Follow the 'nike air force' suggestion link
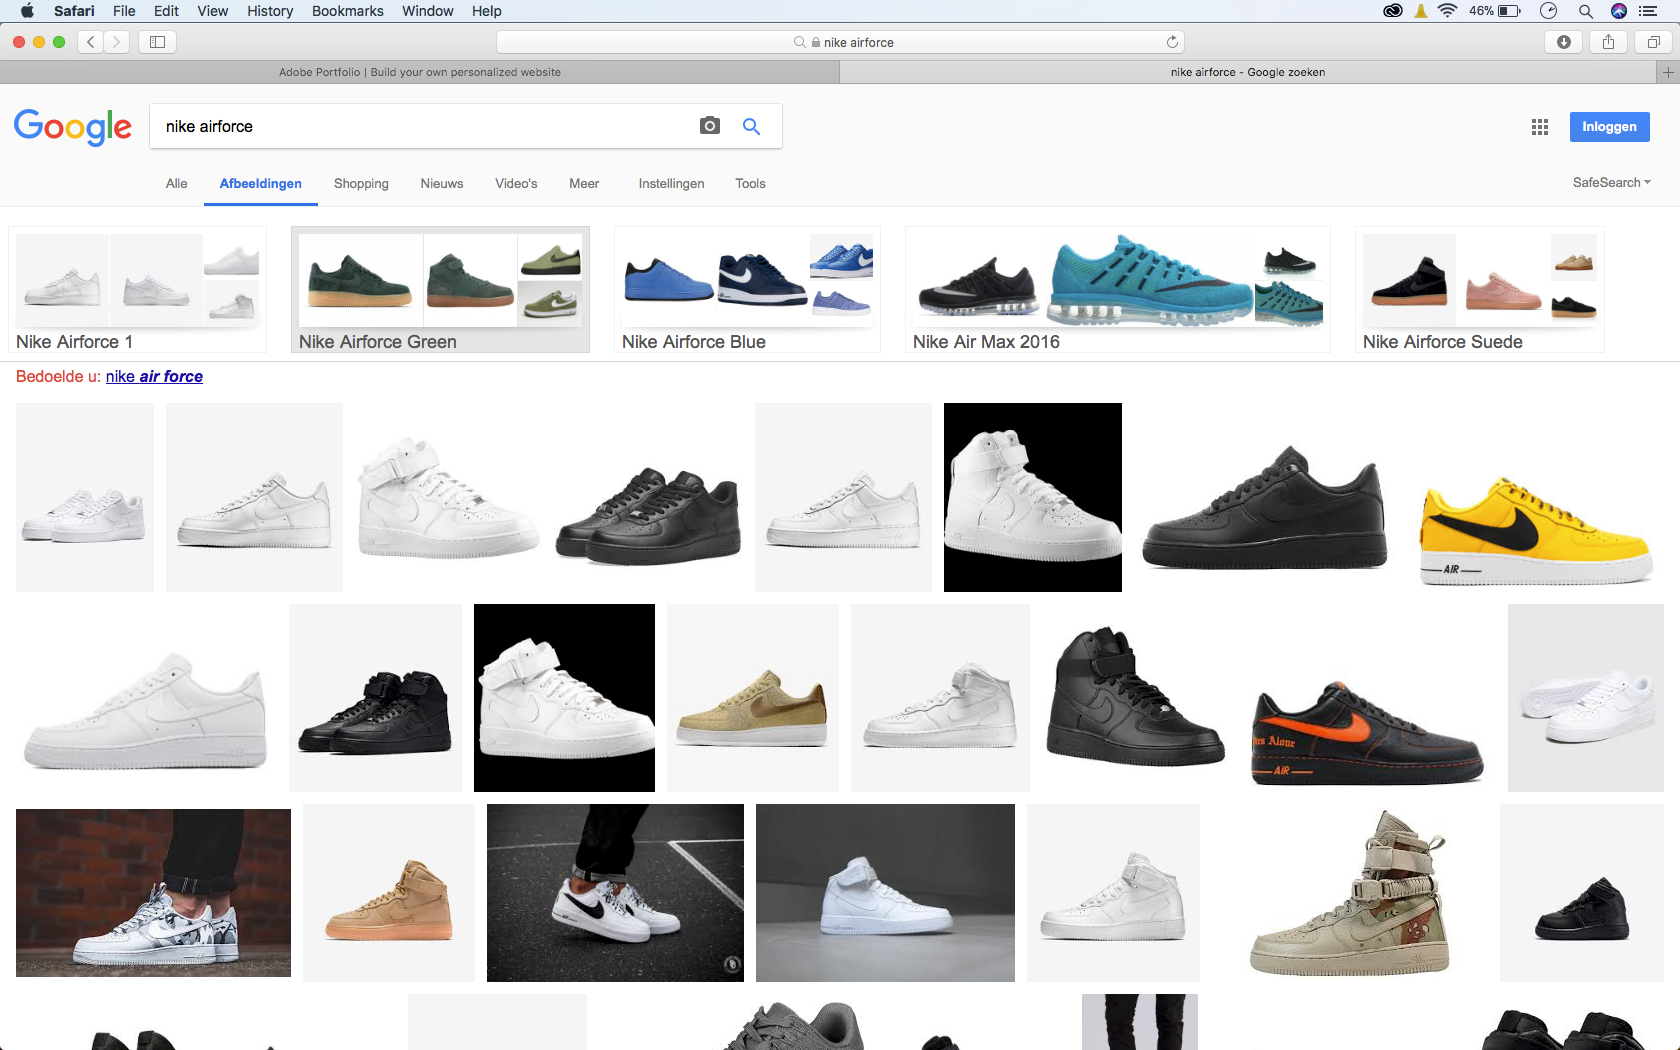The height and width of the screenshot is (1050, 1680). [154, 377]
